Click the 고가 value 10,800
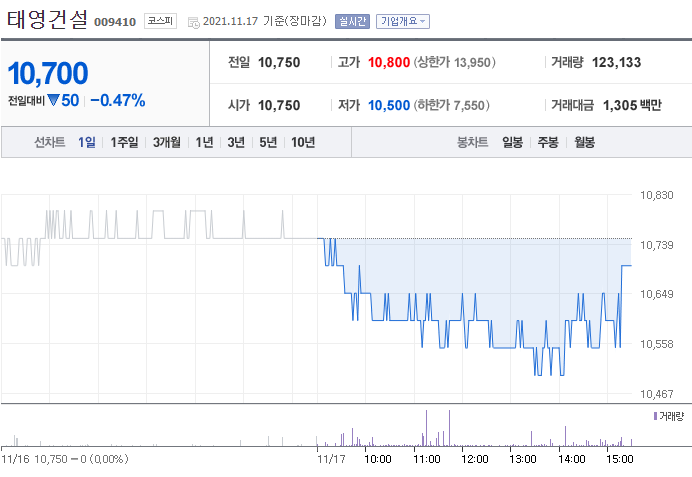Image resolution: width=692 pixels, height=477 pixels. 389,62
